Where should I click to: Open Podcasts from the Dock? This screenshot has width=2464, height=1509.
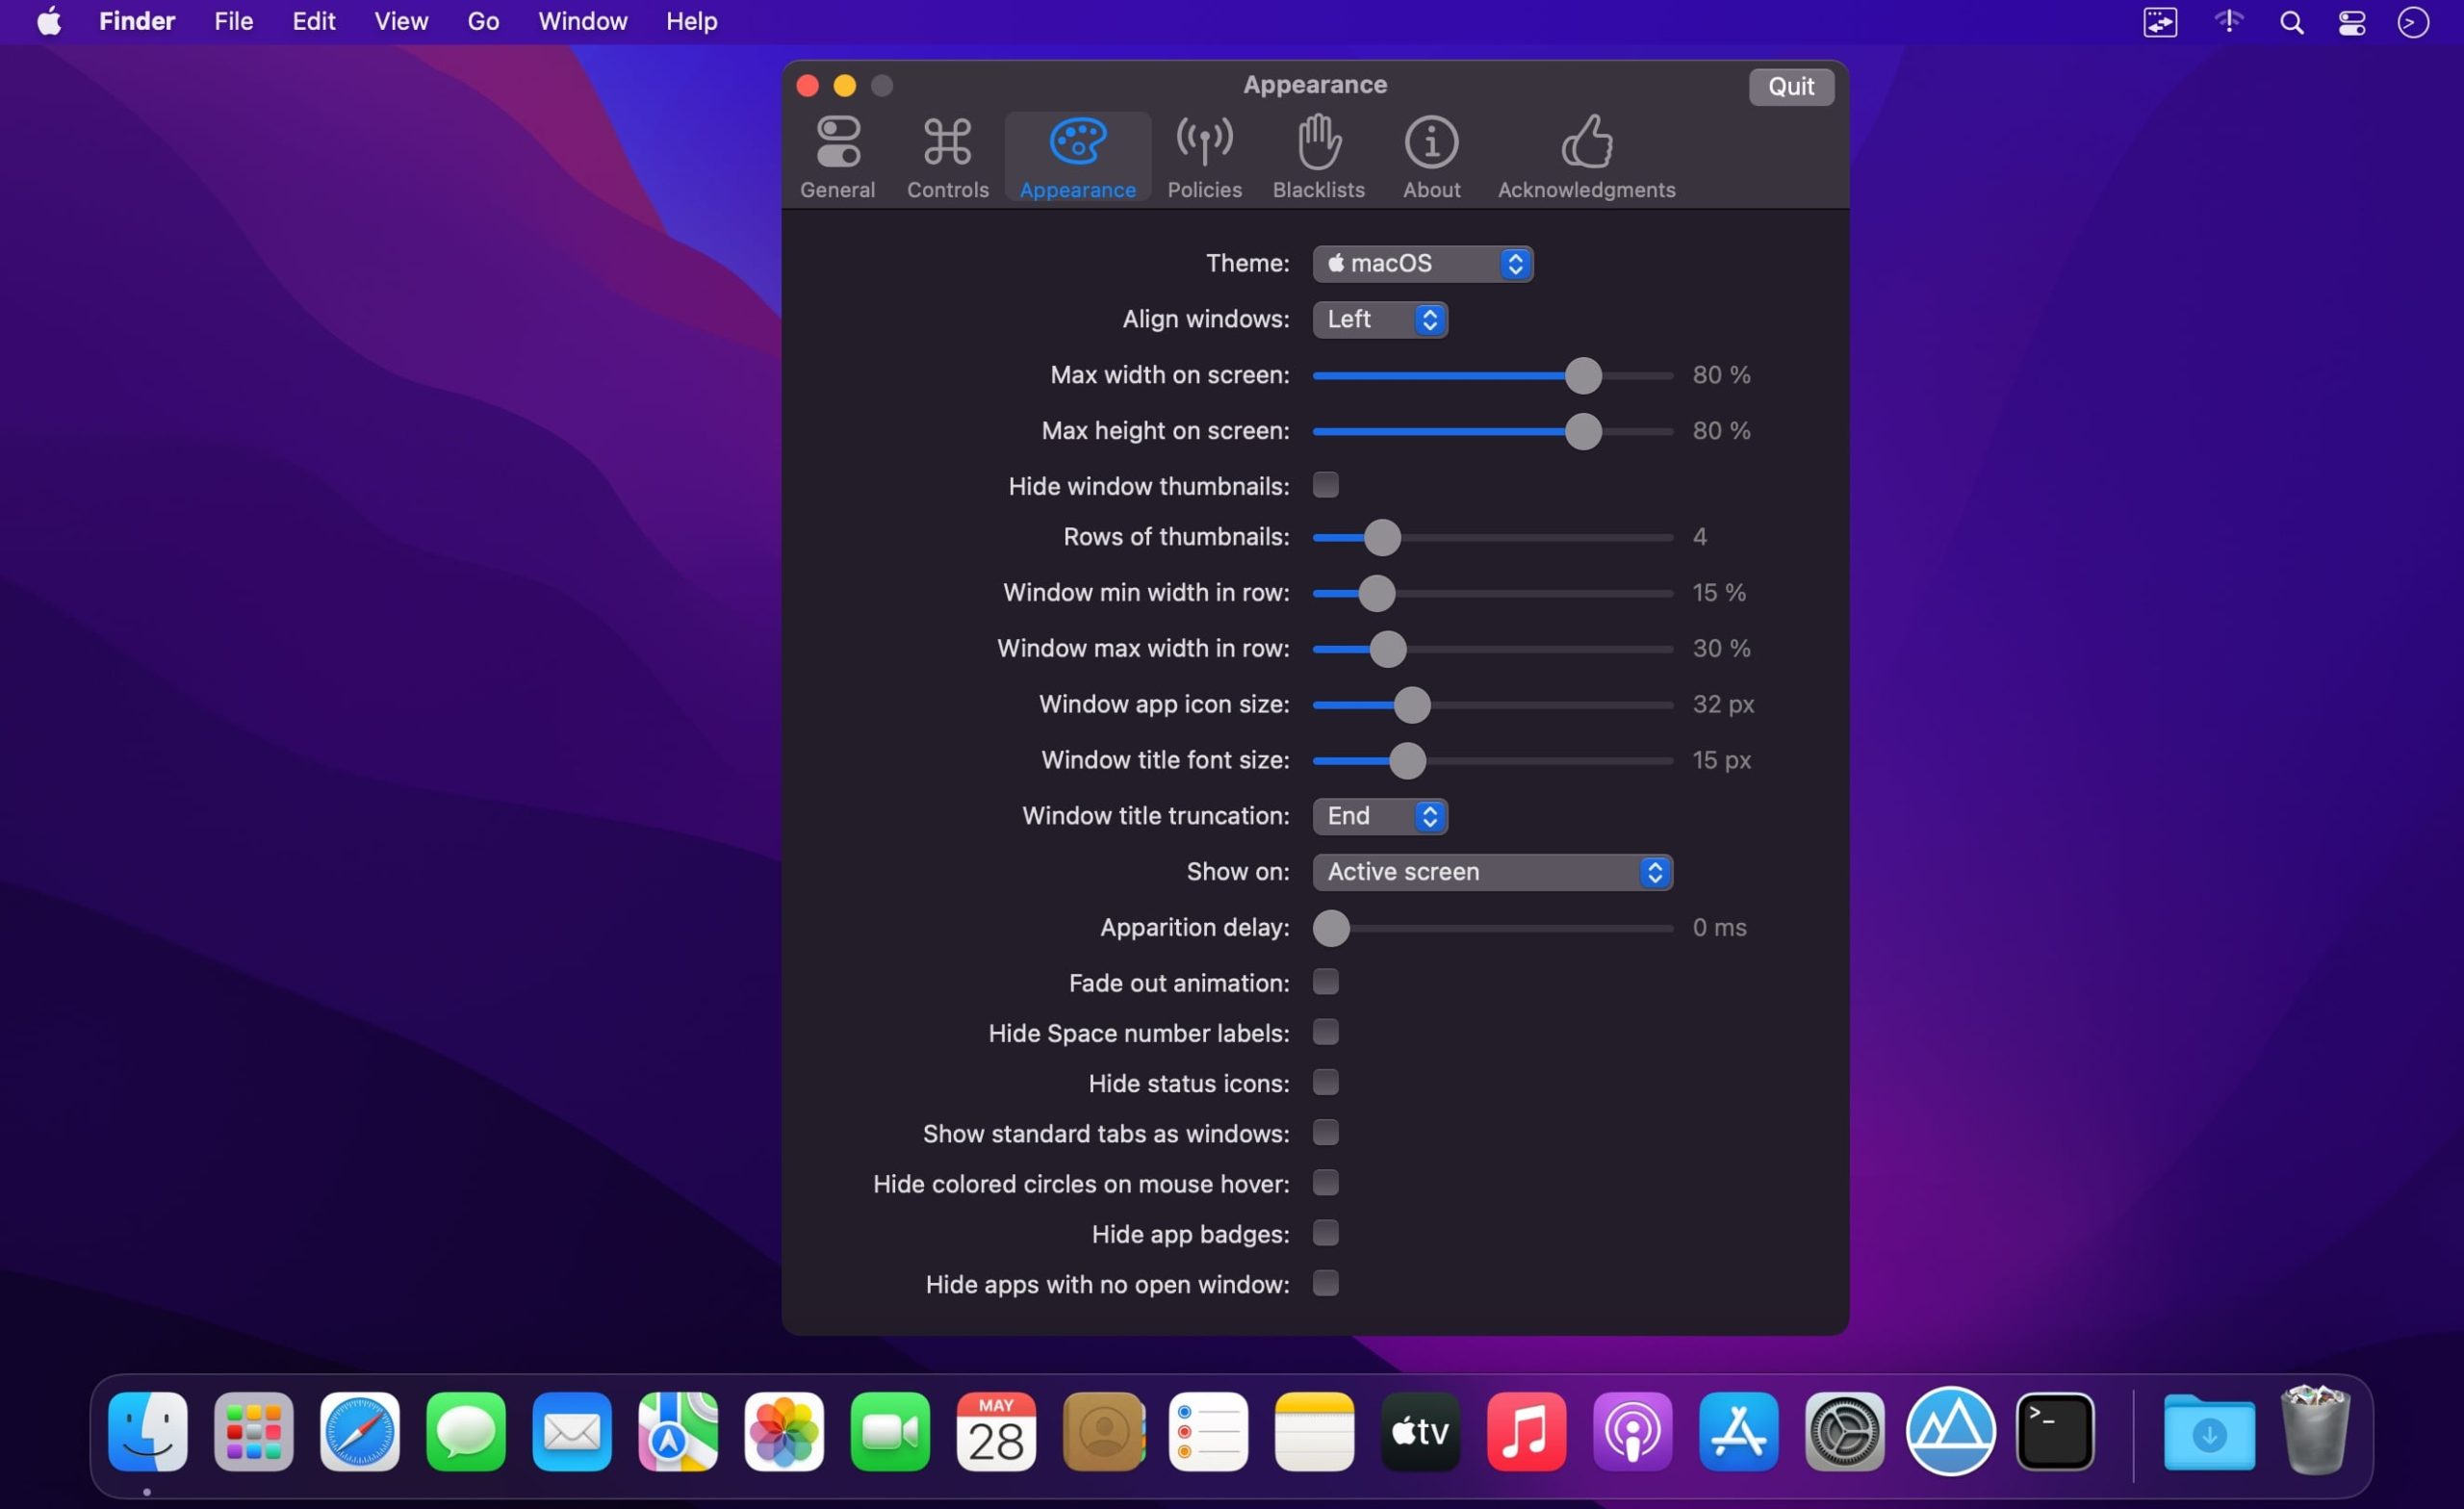pos(1632,1432)
